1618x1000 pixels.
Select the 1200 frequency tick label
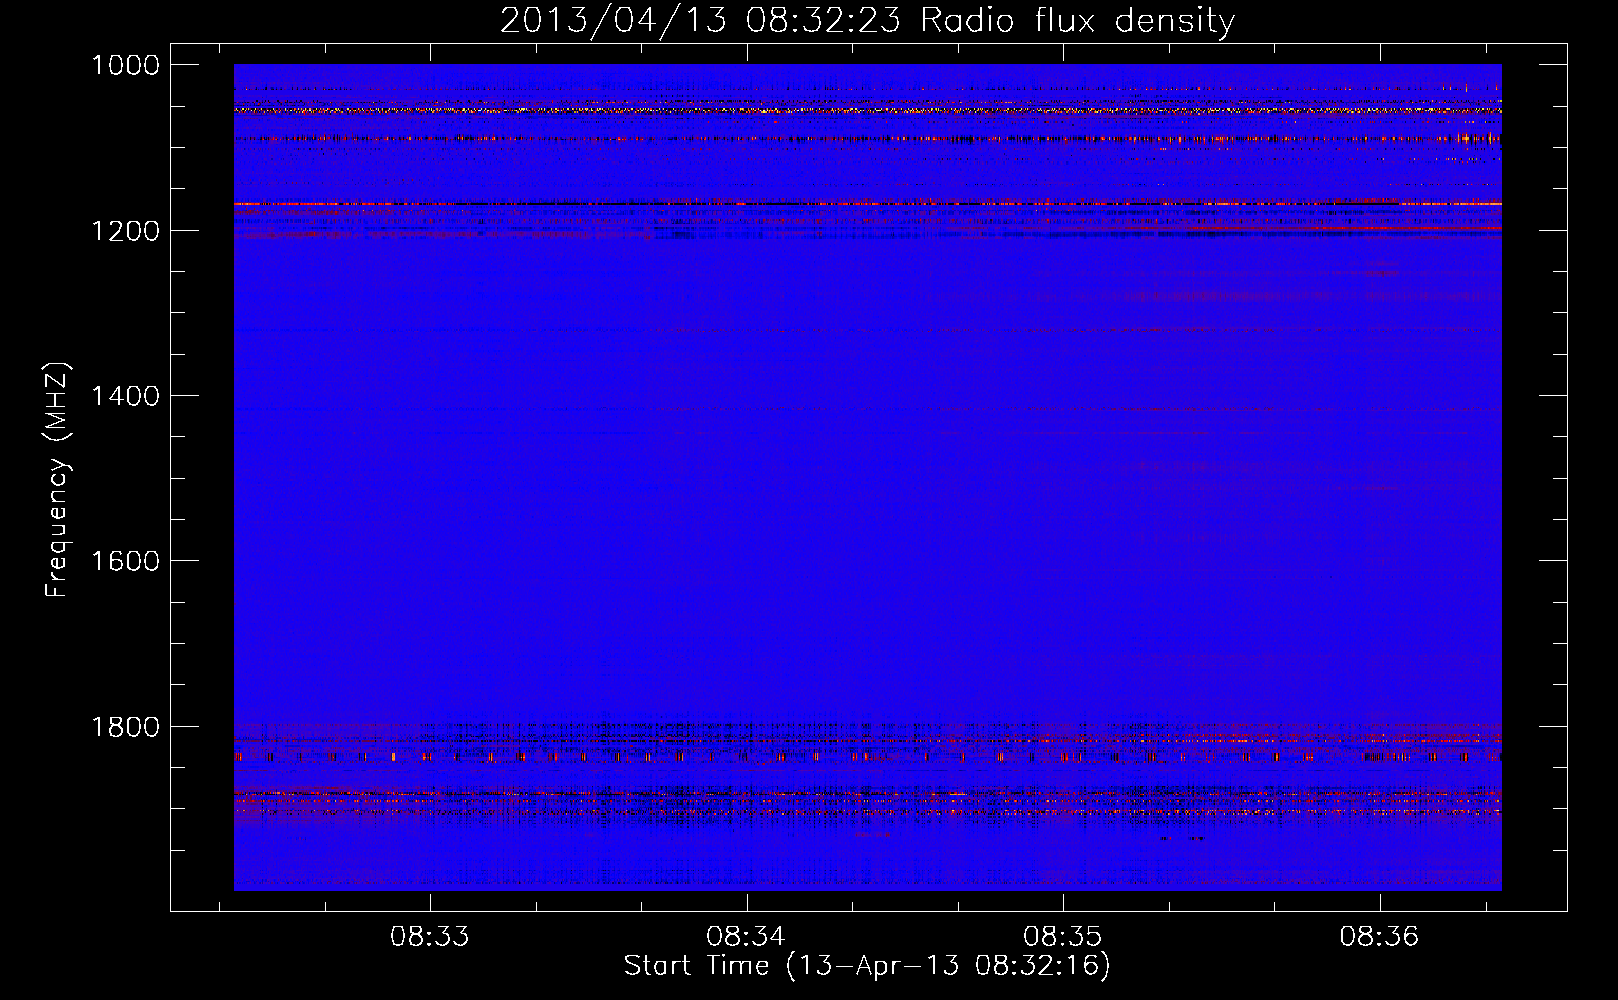click(x=125, y=231)
